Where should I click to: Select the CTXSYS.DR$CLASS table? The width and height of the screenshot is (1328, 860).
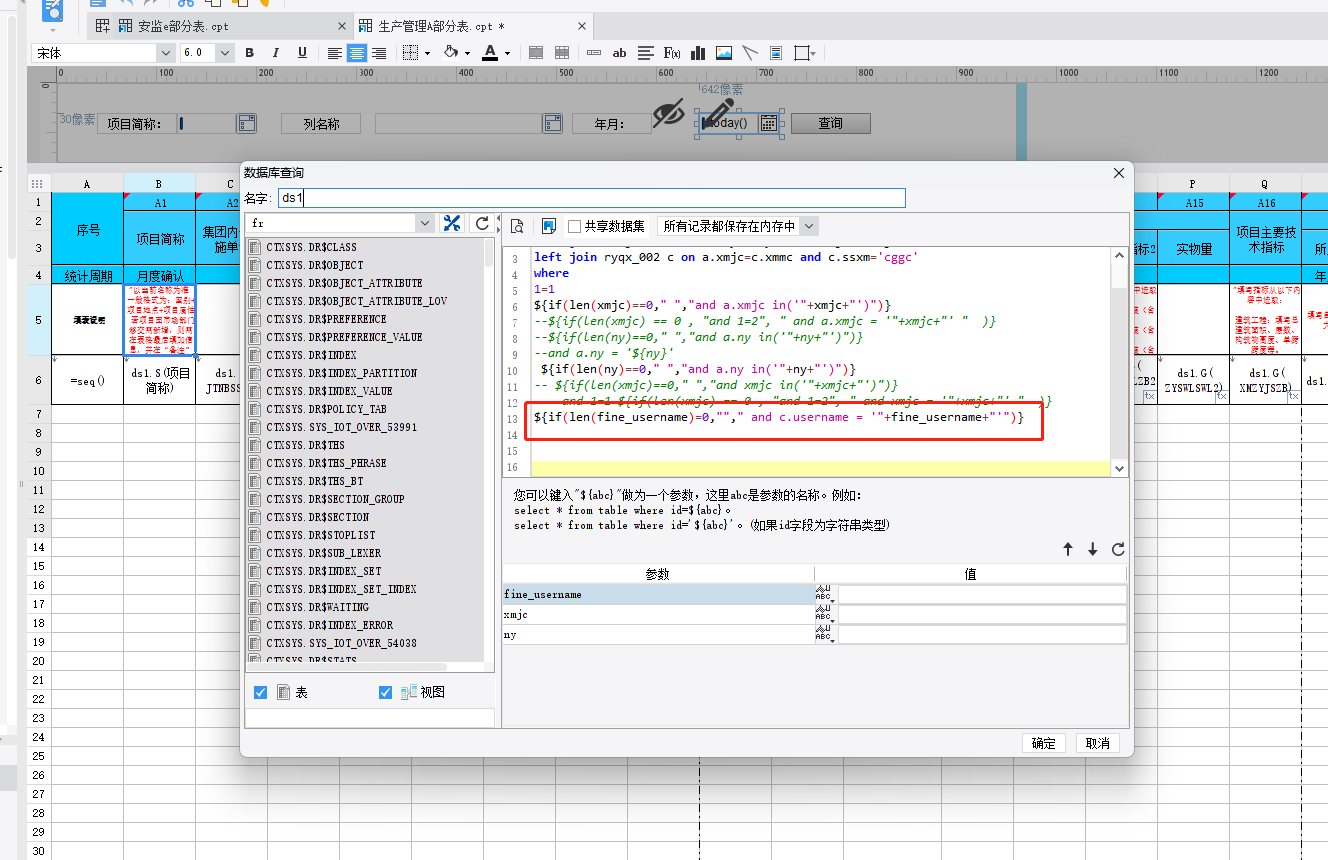[311, 247]
